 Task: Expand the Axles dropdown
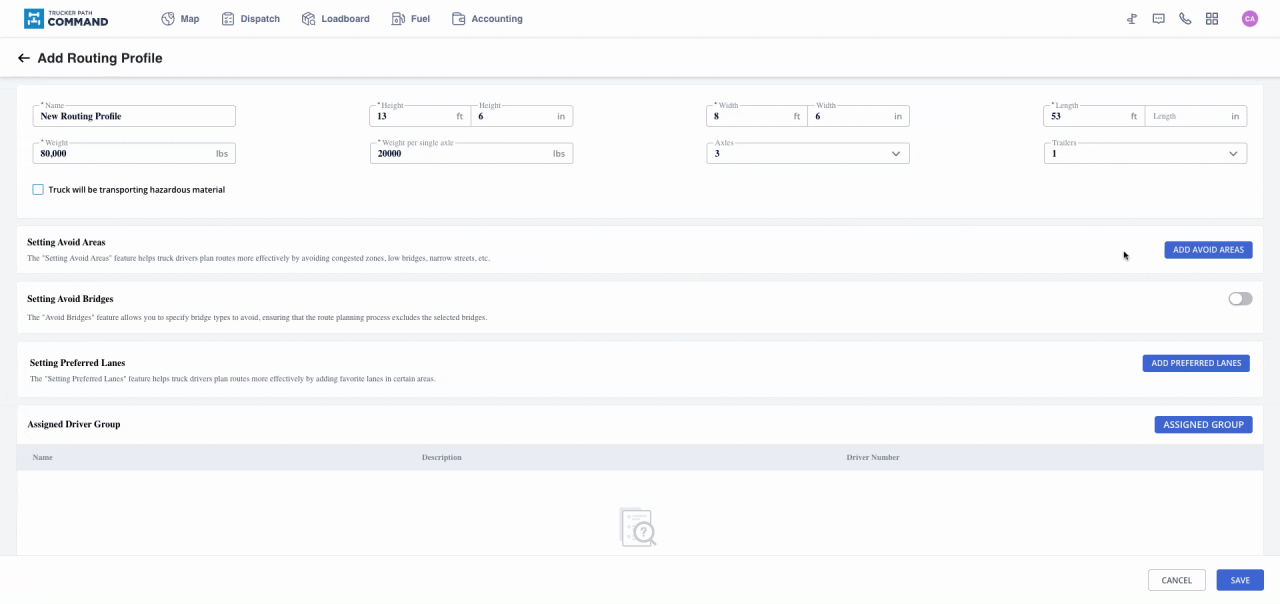[x=807, y=154]
